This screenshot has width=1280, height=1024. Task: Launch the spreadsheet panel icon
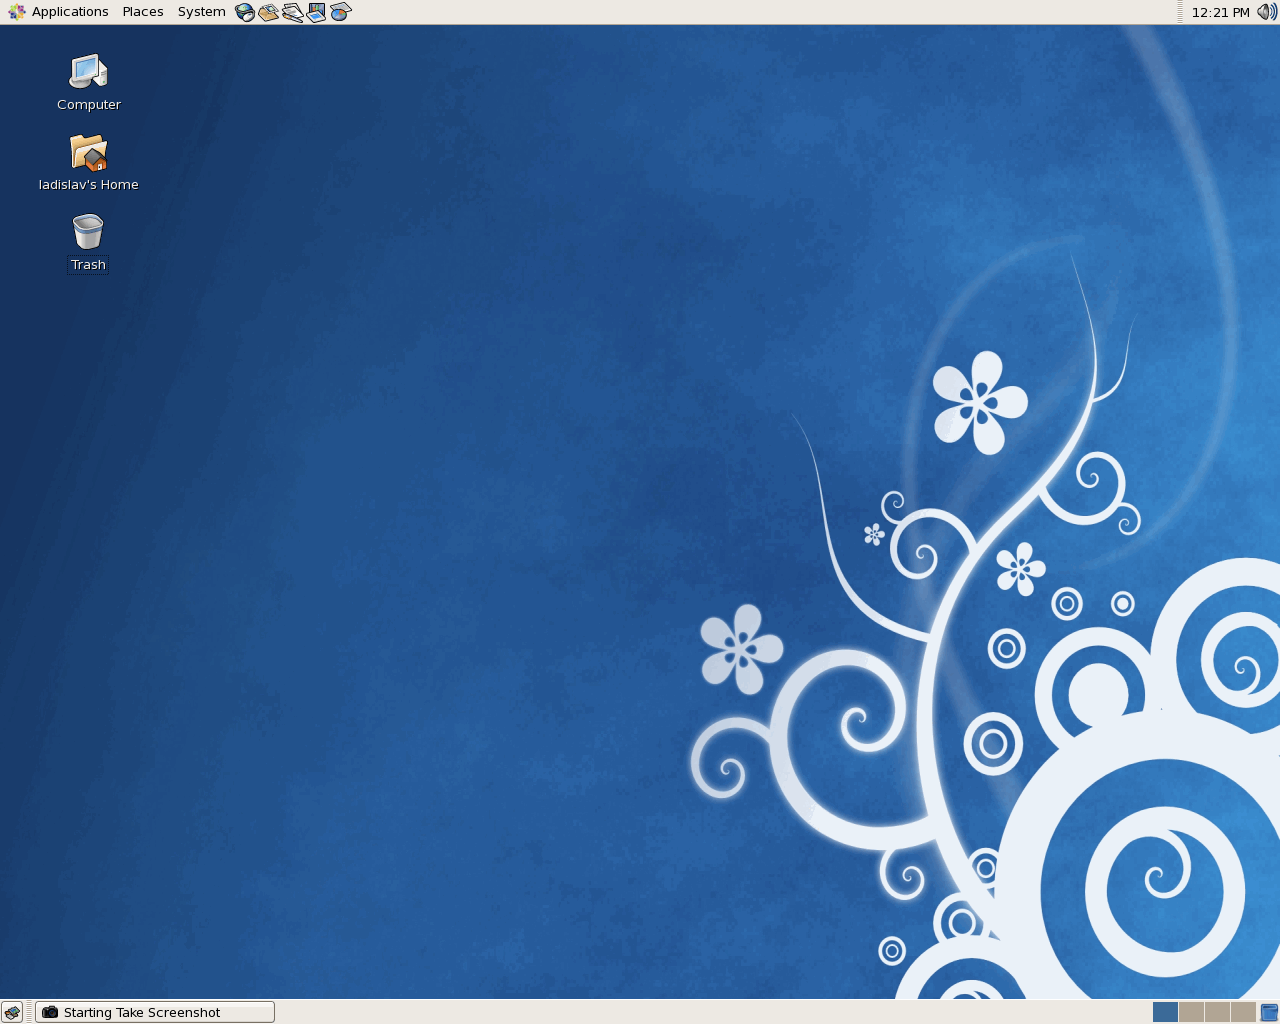(x=341, y=12)
